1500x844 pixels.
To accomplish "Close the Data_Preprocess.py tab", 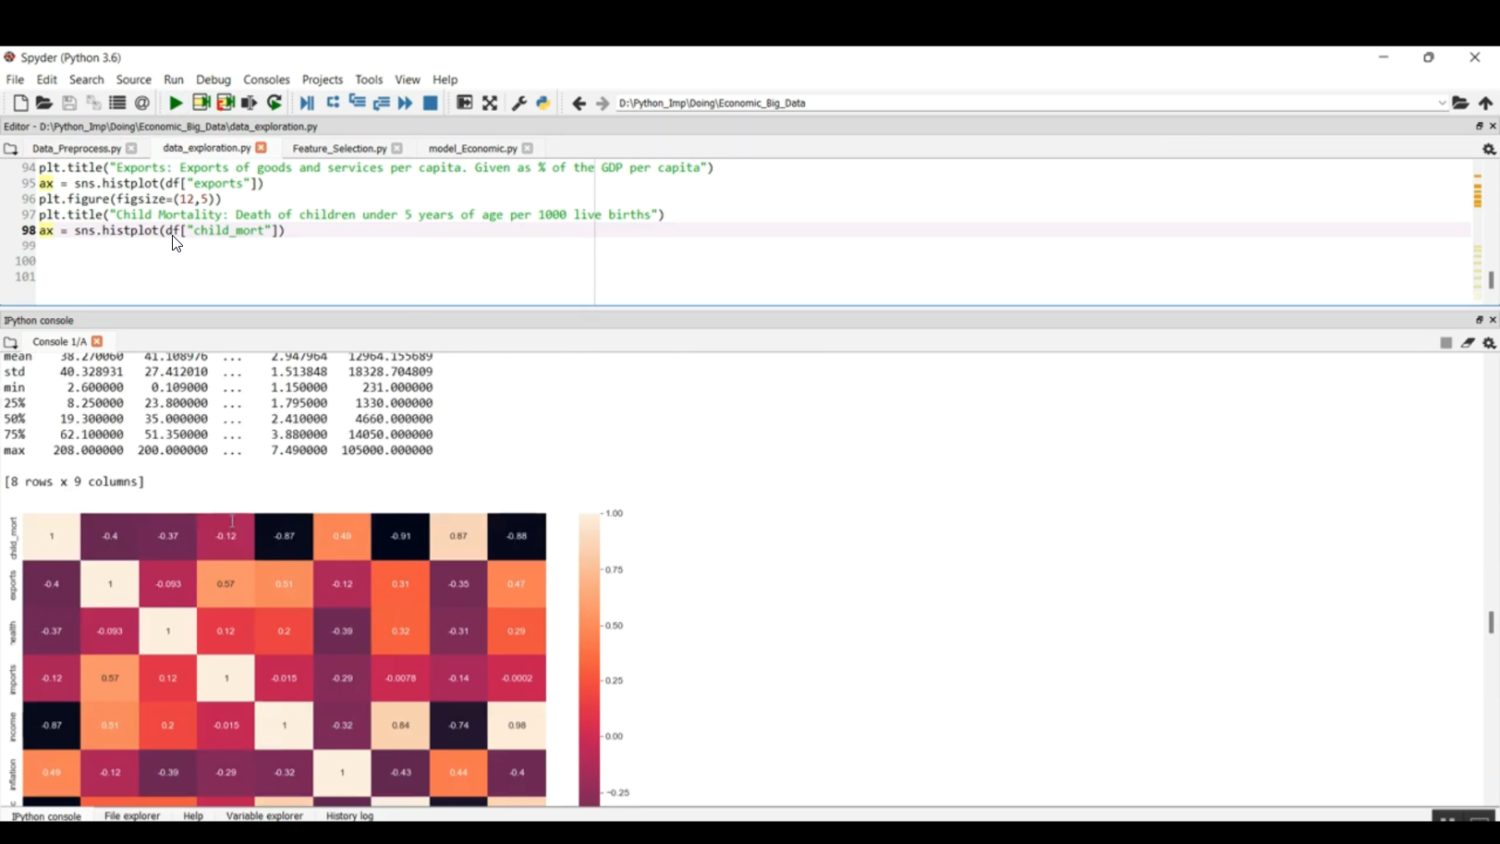I will click(131, 149).
